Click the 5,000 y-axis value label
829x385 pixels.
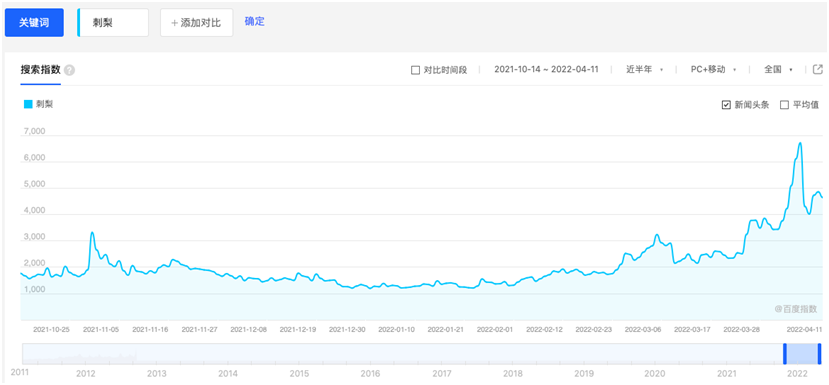point(35,184)
